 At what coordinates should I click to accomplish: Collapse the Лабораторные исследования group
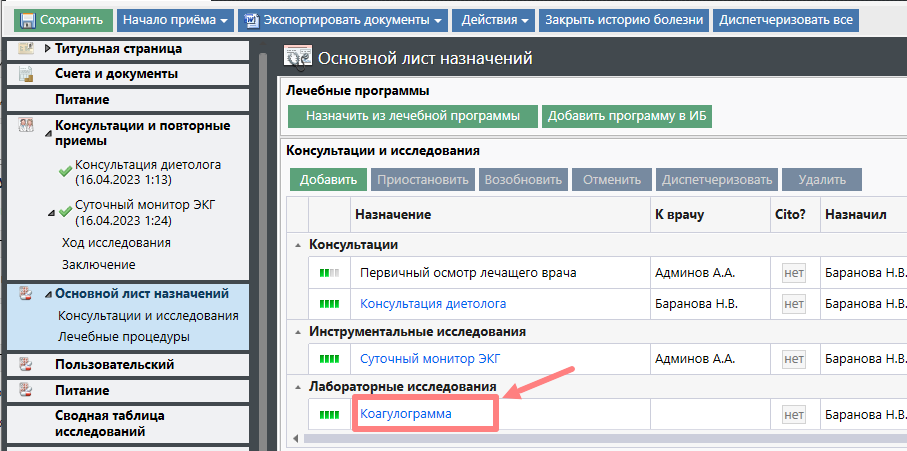click(297, 387)
